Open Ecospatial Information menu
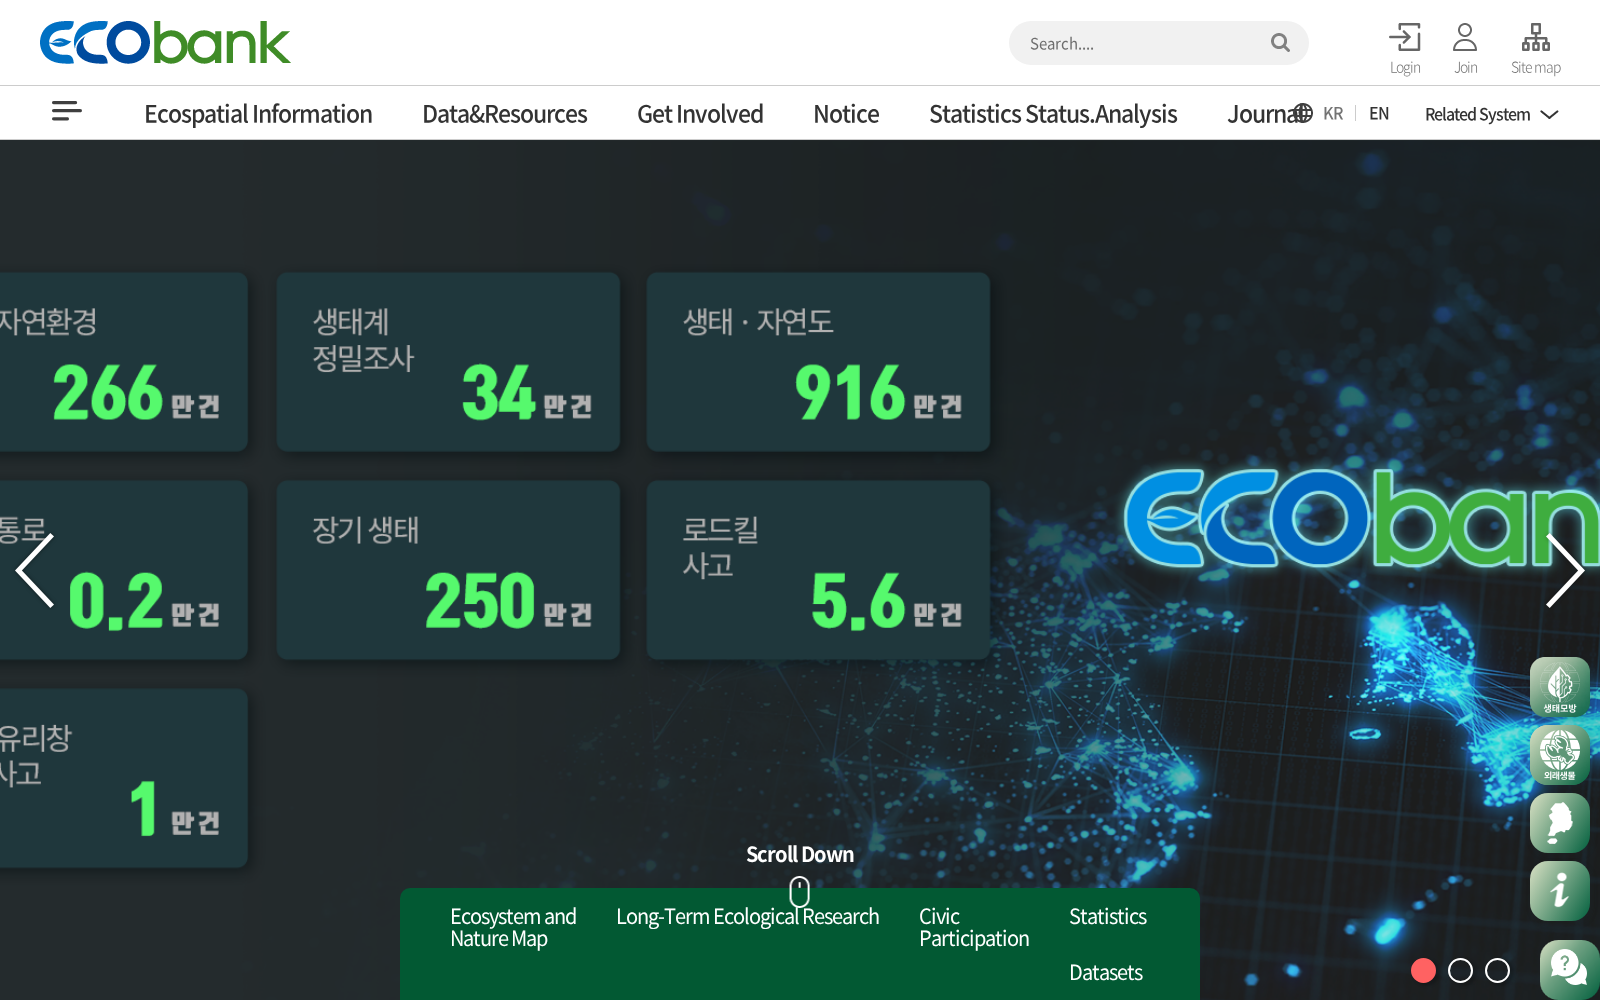The image size is (1600, 1000). pyautogui.click(x=258, y=114)
